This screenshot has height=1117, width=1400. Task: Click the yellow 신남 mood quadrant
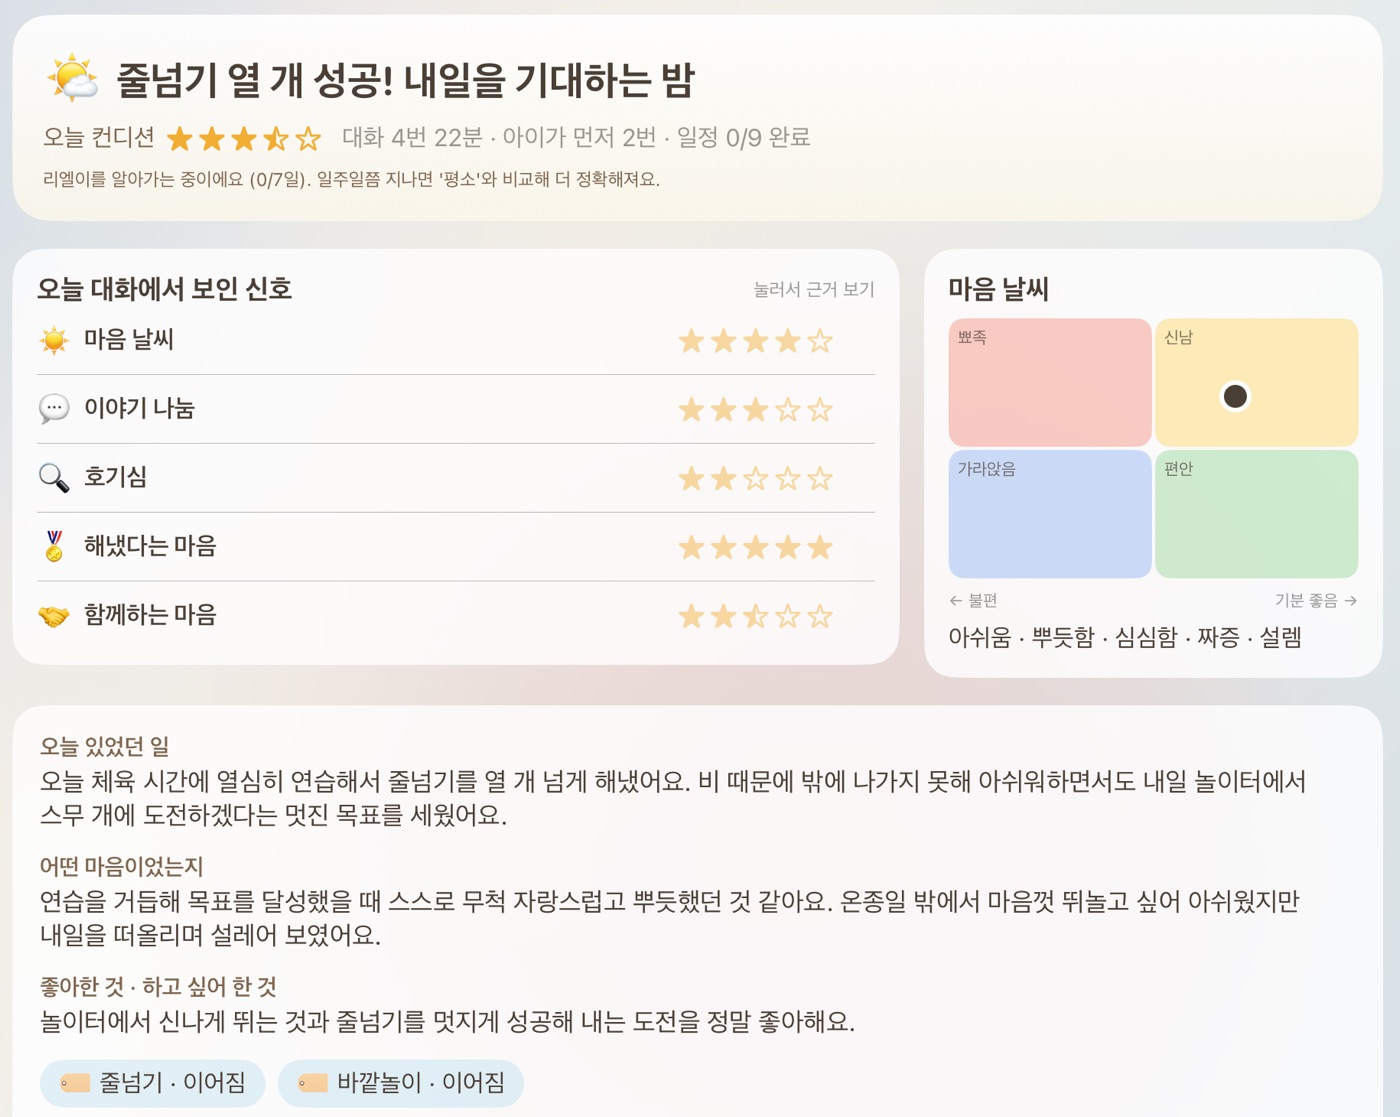click(1257, 382)
